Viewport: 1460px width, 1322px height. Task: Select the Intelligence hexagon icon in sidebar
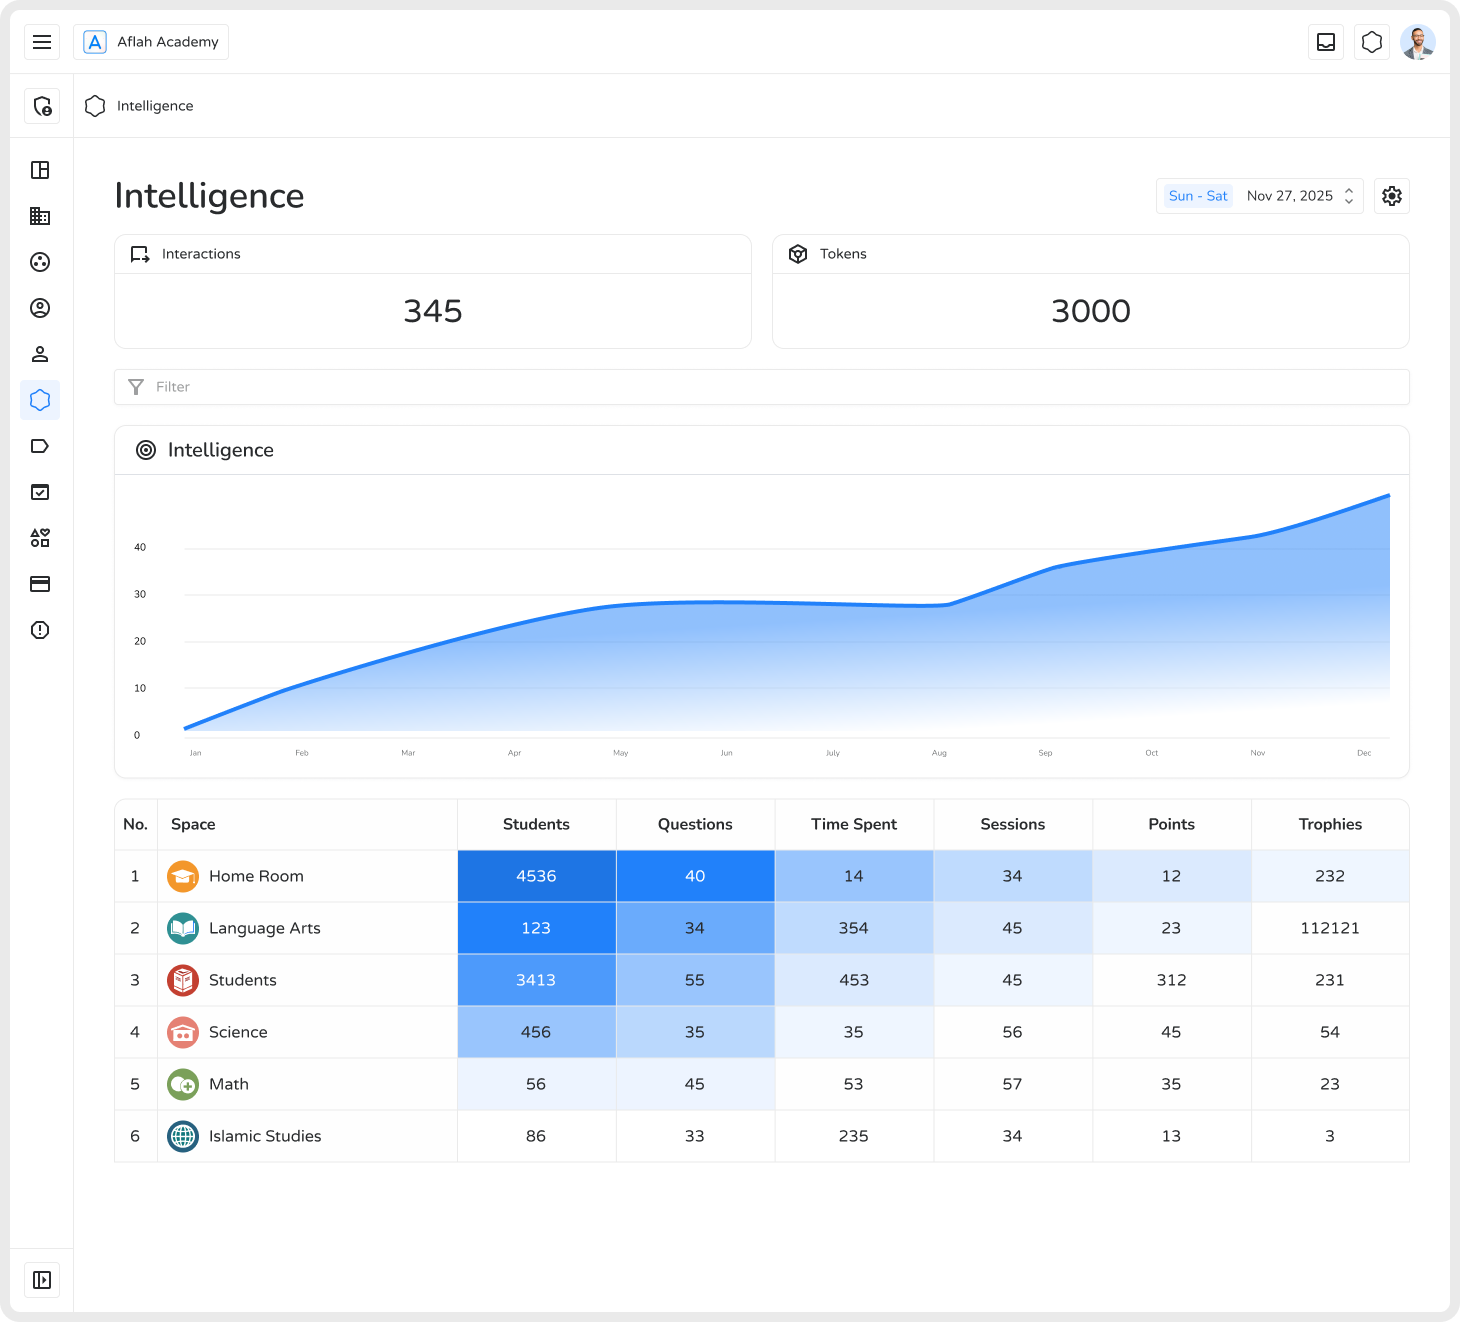pyautogui.click(x=40, y=400)
